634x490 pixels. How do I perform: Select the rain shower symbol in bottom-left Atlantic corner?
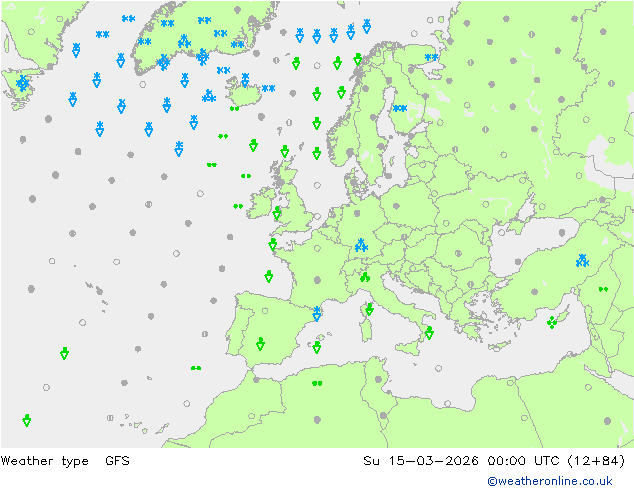point(27,420)
